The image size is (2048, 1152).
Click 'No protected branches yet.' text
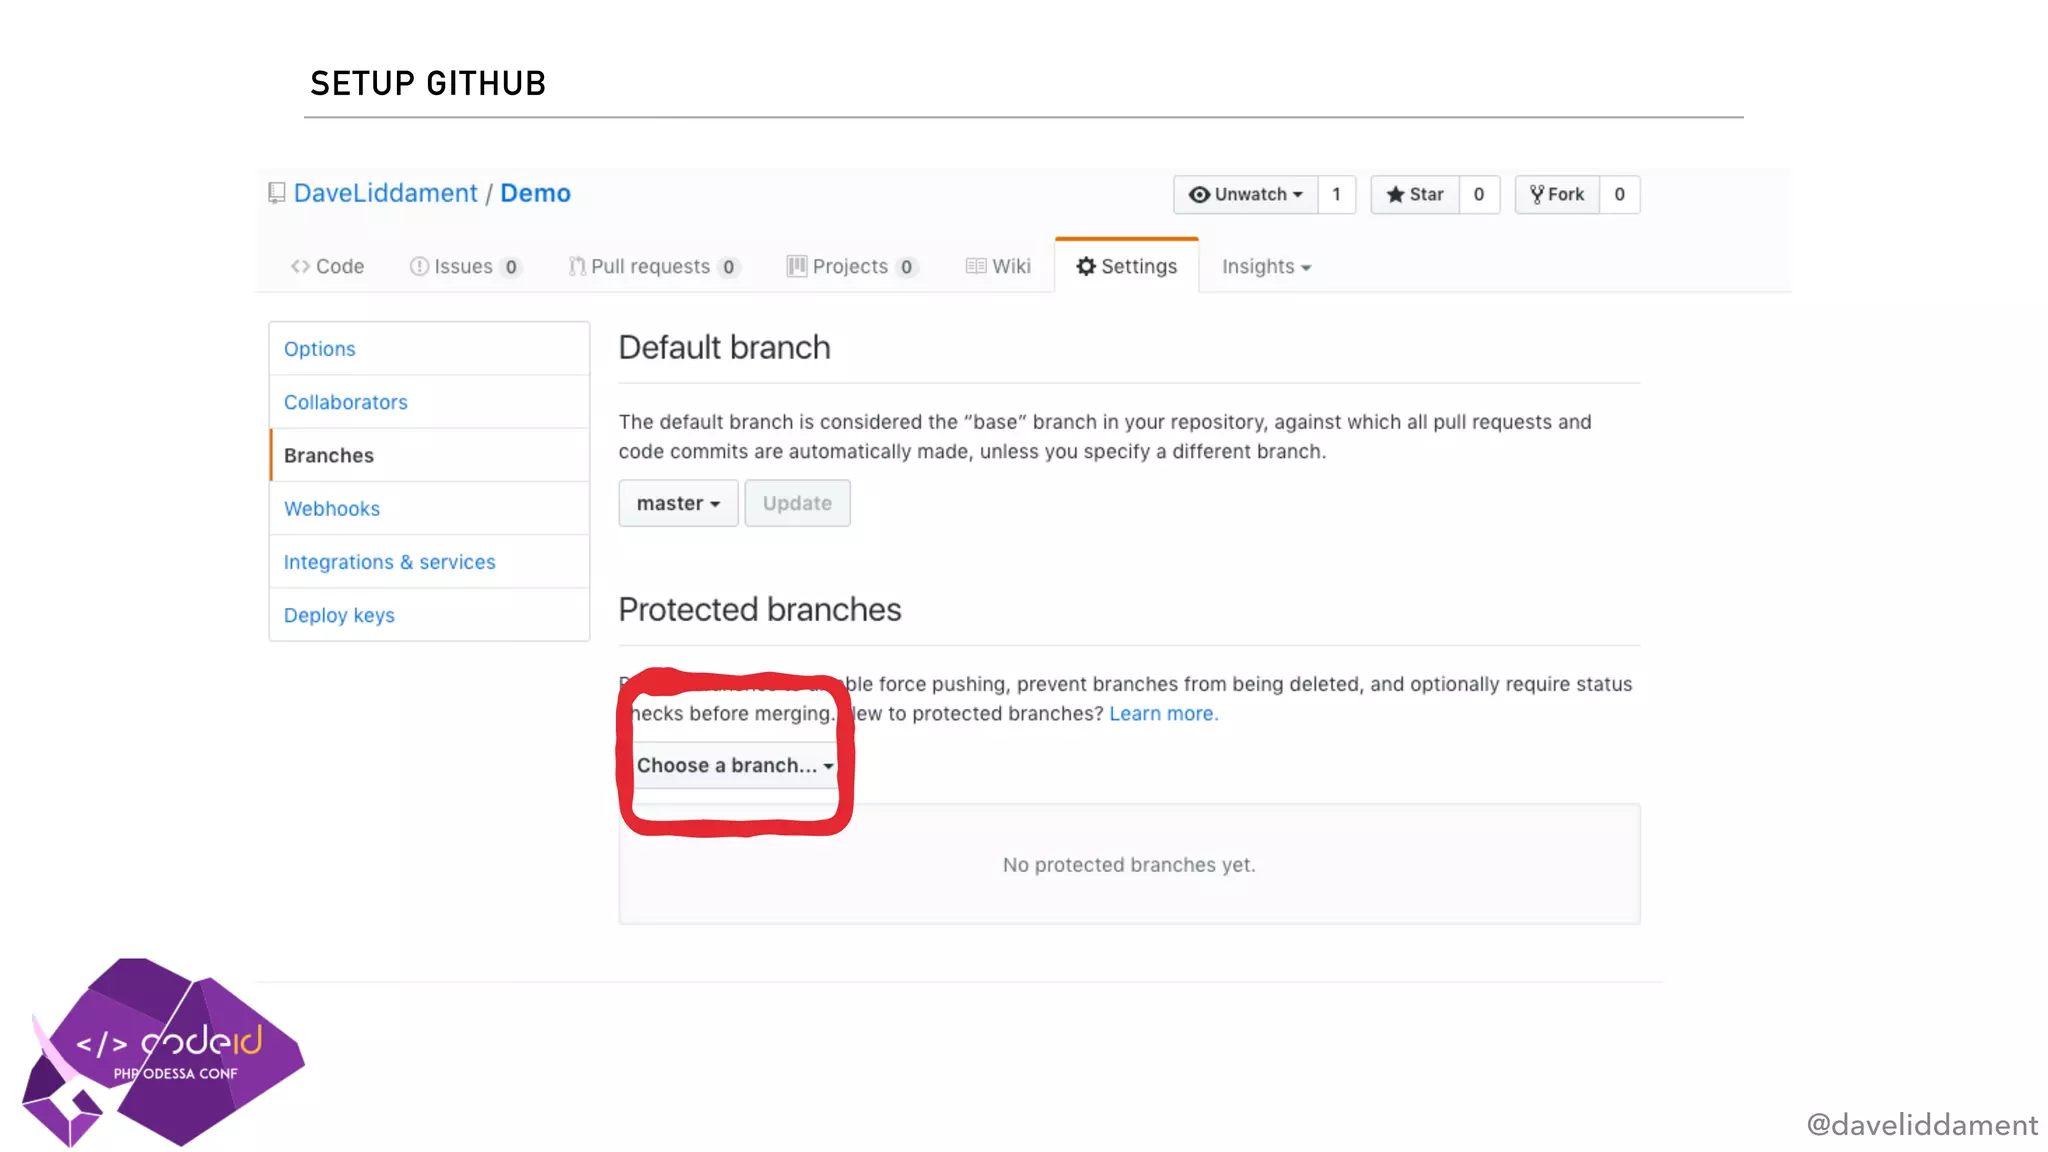pos(1129,864)
